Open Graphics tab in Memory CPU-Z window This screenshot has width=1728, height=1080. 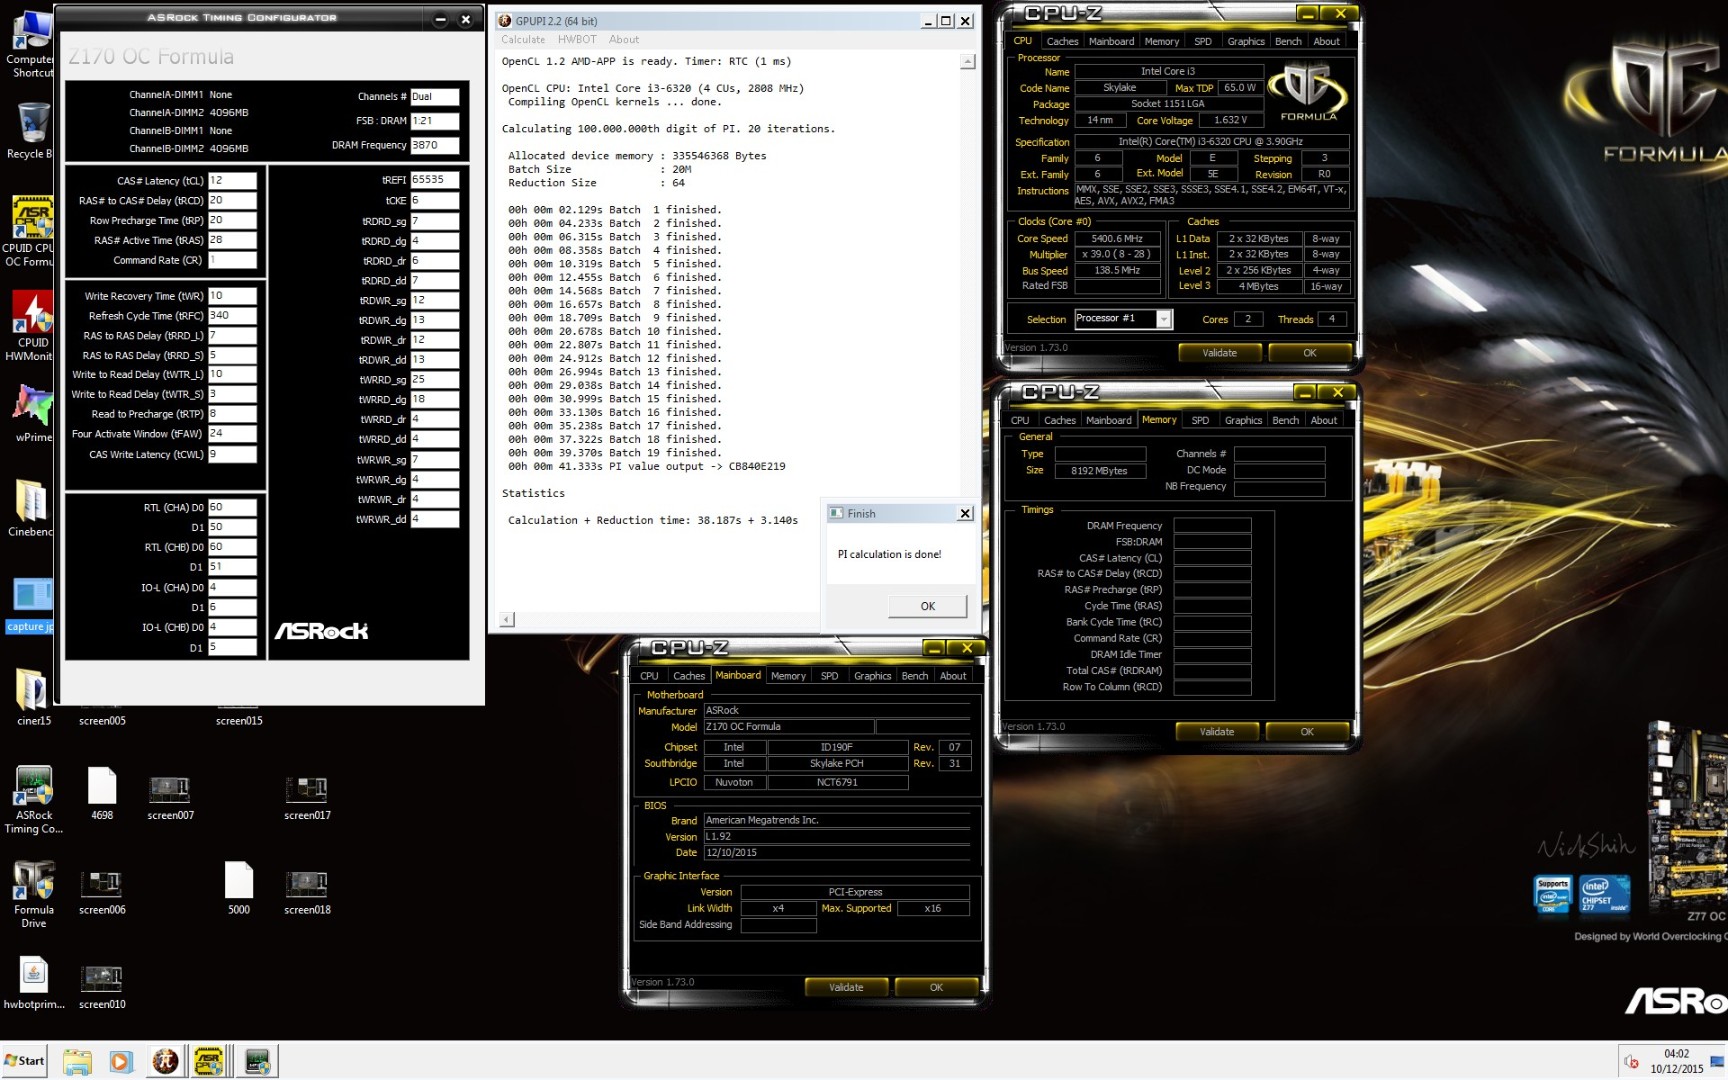point(1243,420)
